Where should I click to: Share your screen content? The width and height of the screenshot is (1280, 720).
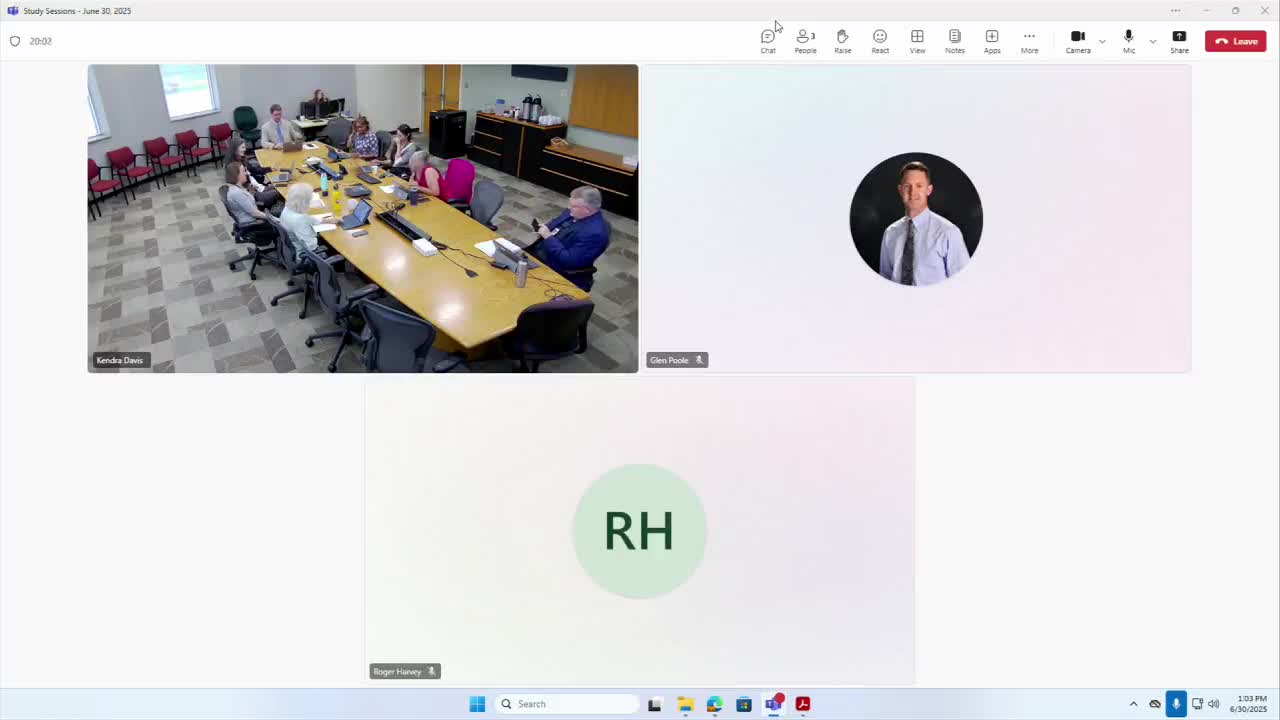[1179, 40]
